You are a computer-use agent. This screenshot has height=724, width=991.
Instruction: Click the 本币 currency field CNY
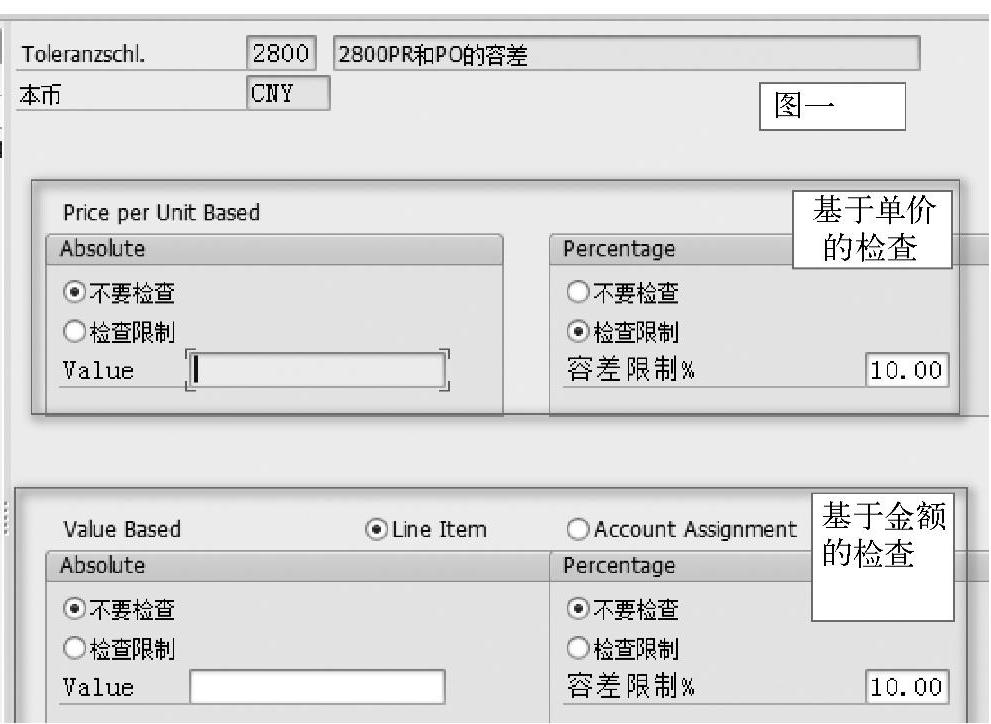point(287,94)
